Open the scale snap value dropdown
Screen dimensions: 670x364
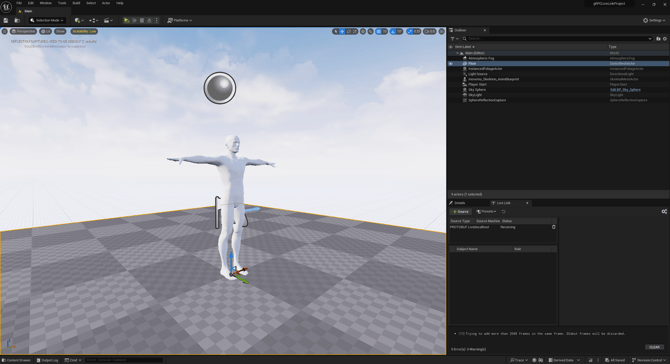pyautogui.click(x=417, y=31)
